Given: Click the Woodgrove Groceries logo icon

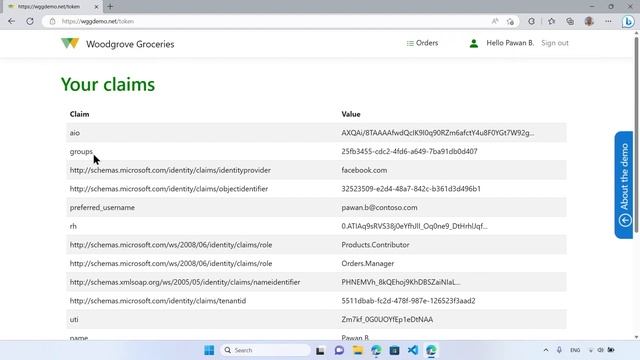Looking at the screenshot, I should 70,43.
